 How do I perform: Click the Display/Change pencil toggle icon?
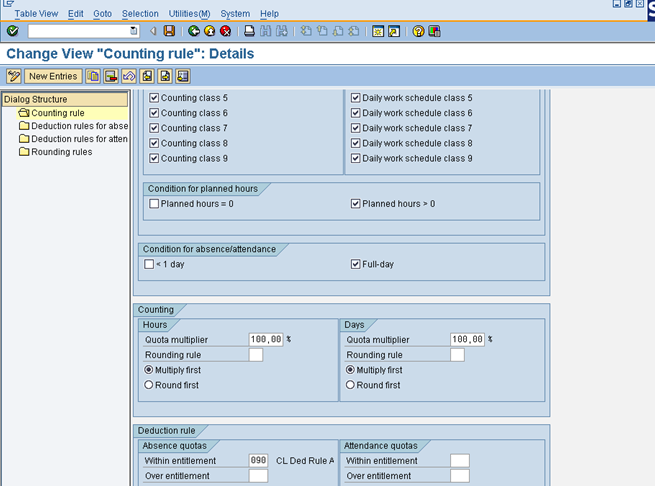14,76
